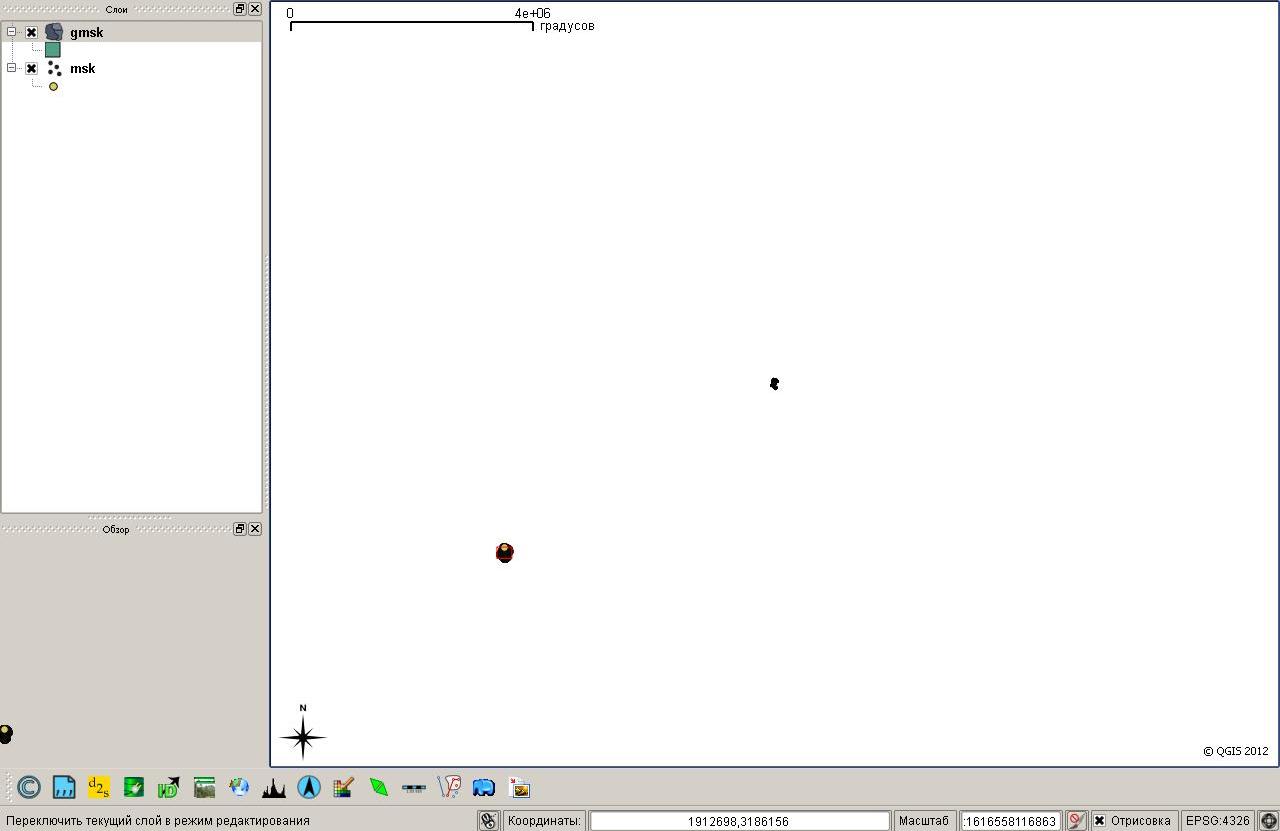This screenshot has width=1280, height=831.
Task: Collapse the msk layer tree node
Action: click(x=12, y=68)
